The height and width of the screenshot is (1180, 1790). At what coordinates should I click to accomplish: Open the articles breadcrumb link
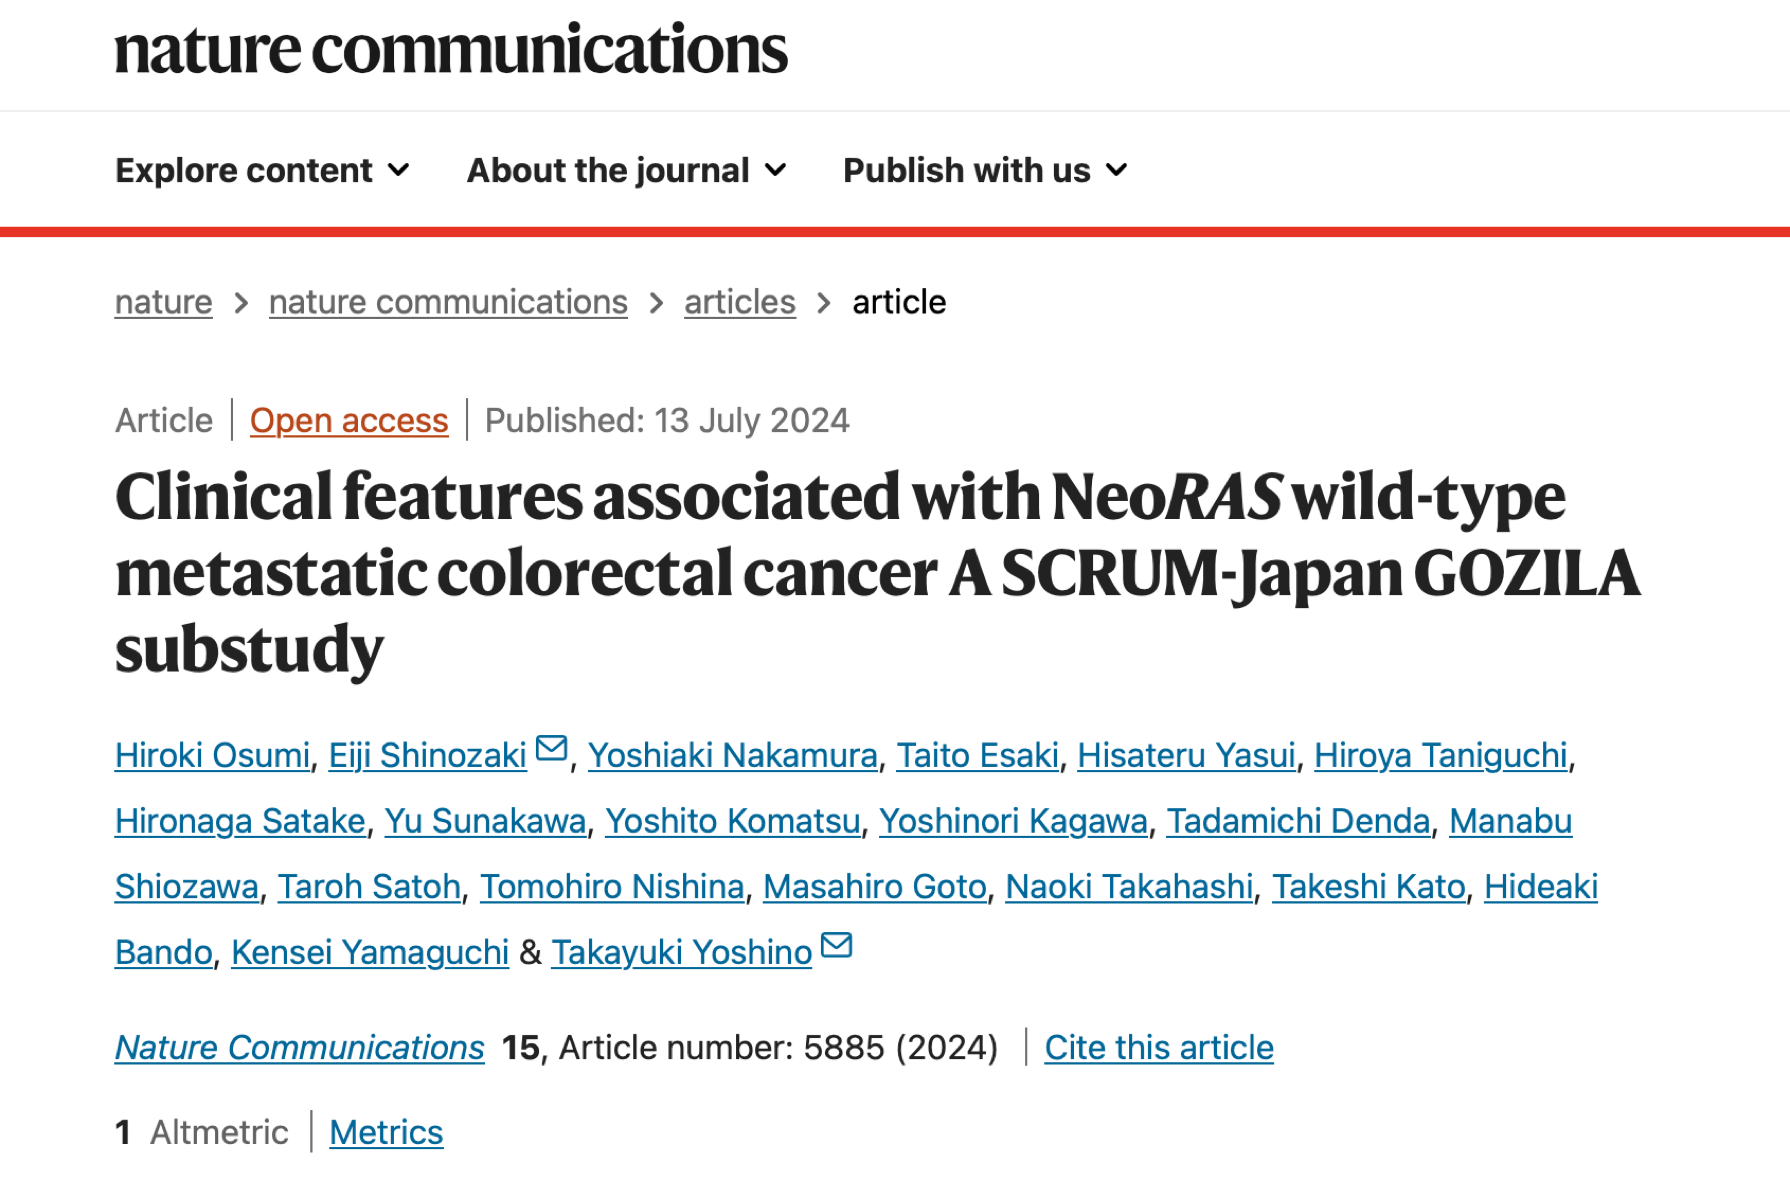tap(739, 301)
